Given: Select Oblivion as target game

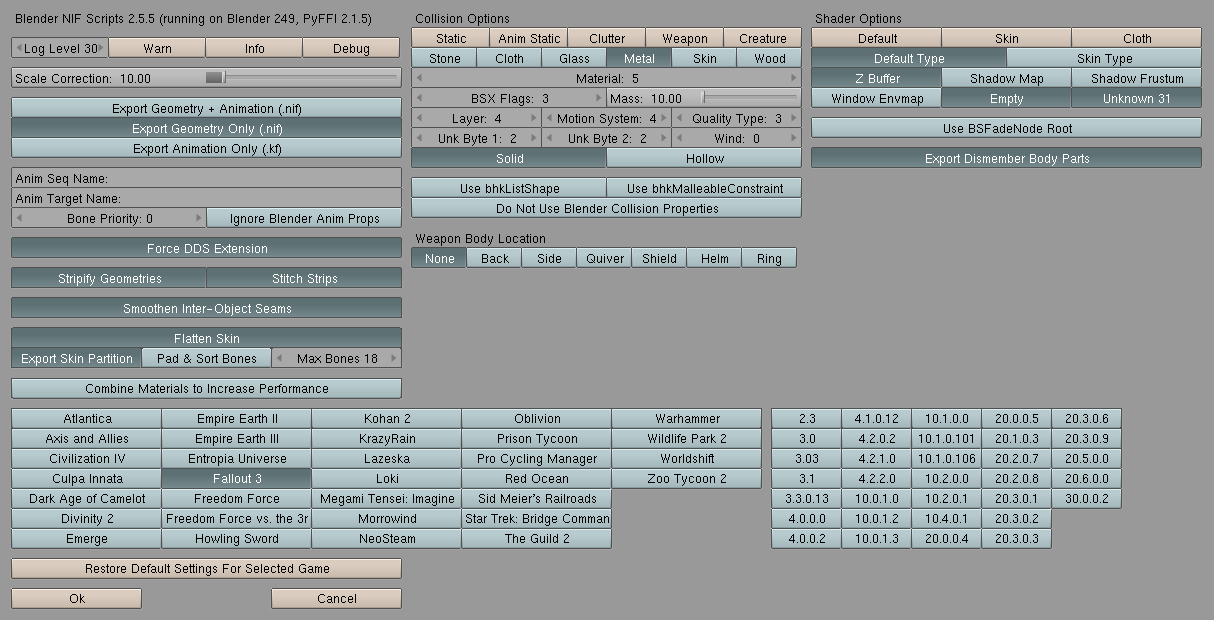Looking at the screenshot, I should (x=537, y=418).
